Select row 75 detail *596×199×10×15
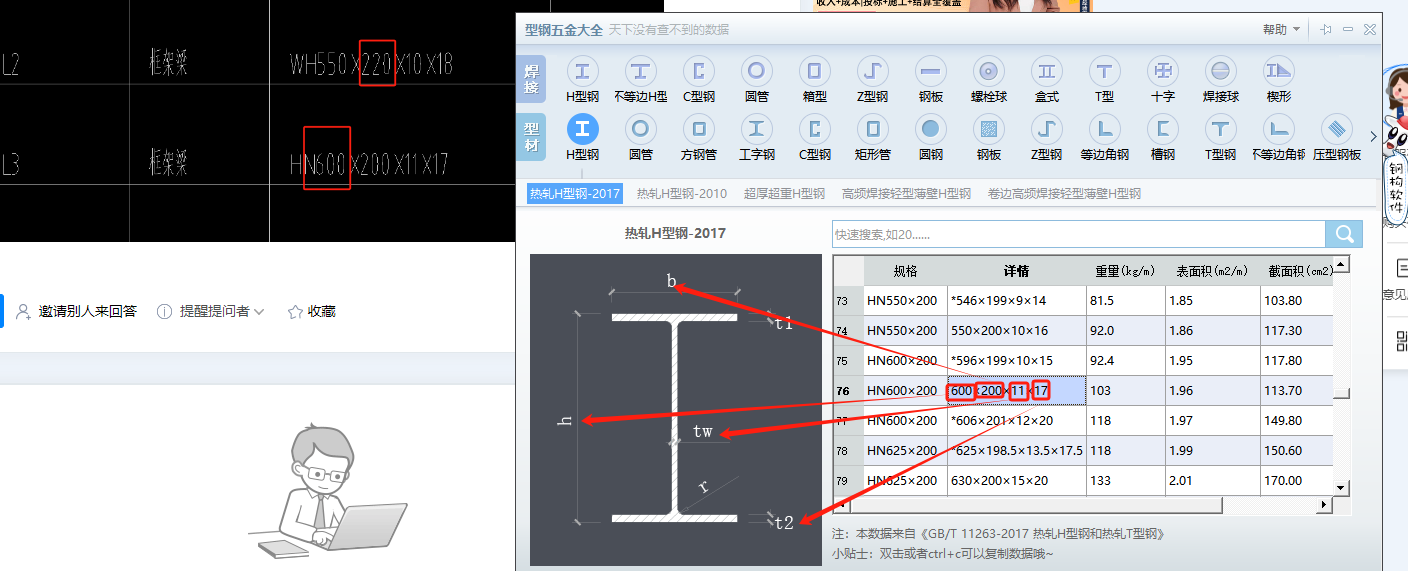The width and height of the screenshot is (1408, 571). coord(1017,361)
